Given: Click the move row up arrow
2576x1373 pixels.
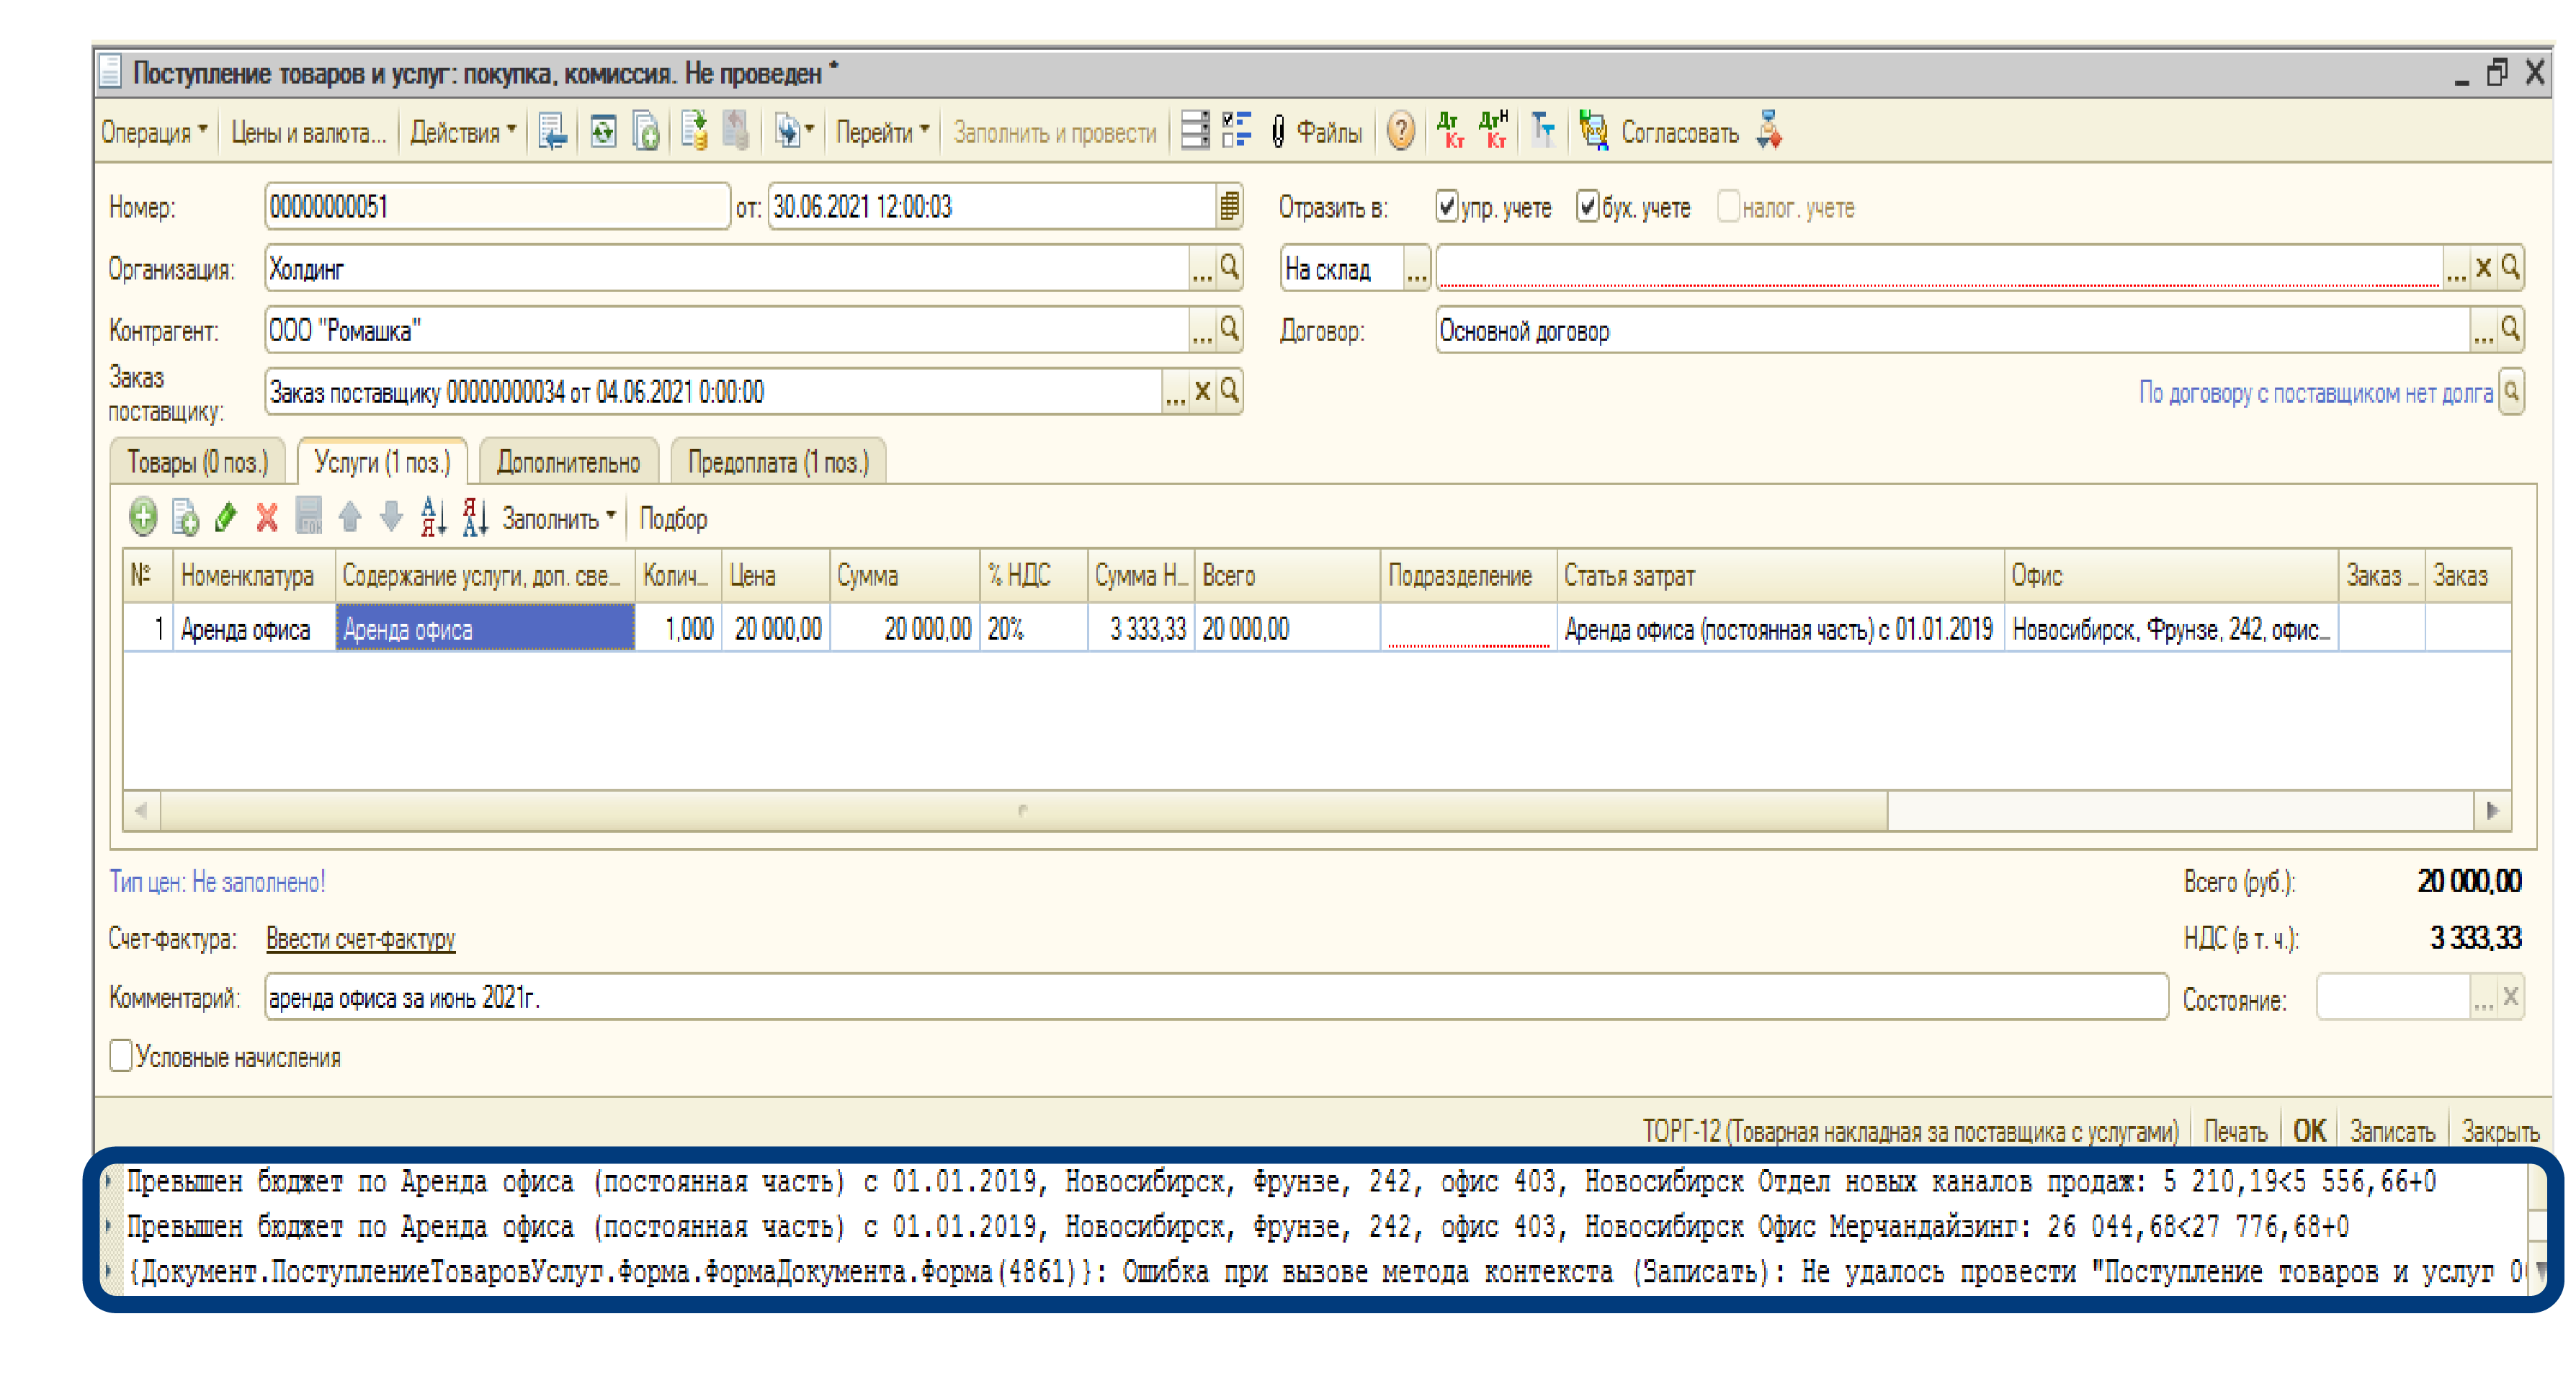Looking at the screenshot, I should click(350, 517).
